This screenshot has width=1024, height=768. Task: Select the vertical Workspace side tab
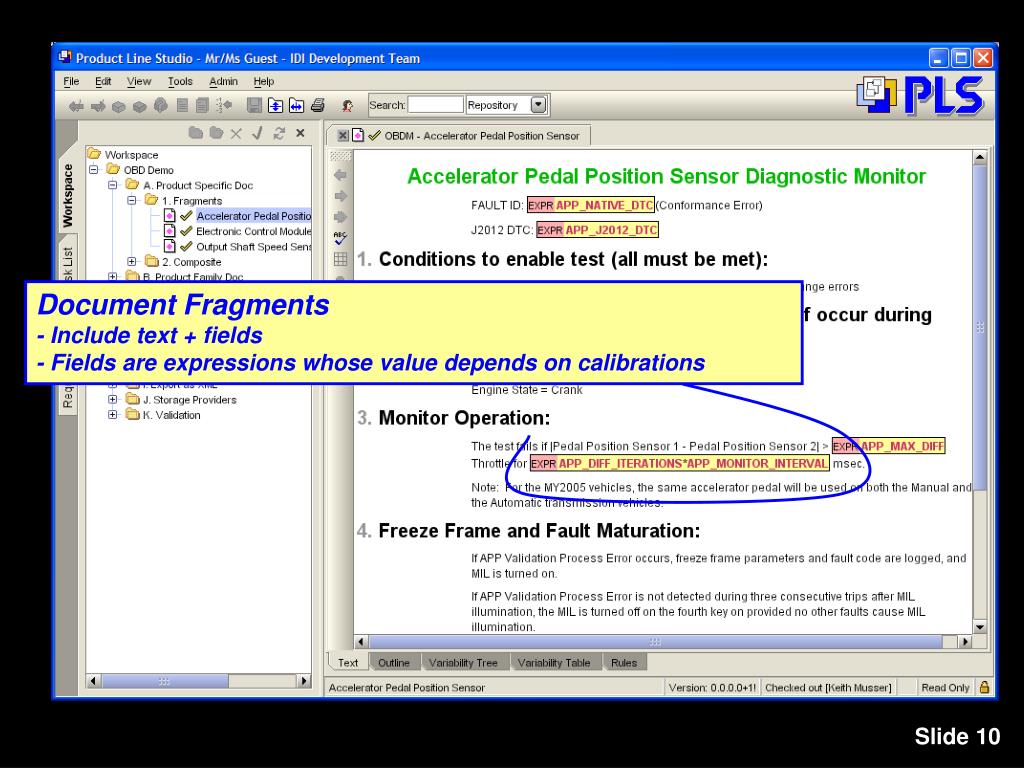click(67, 196)
